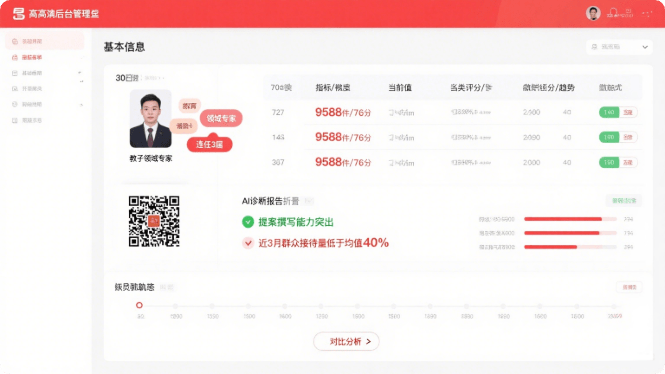Click the profile photo thumbnail
Screen dimensions: 665x374
pos(151,119)
